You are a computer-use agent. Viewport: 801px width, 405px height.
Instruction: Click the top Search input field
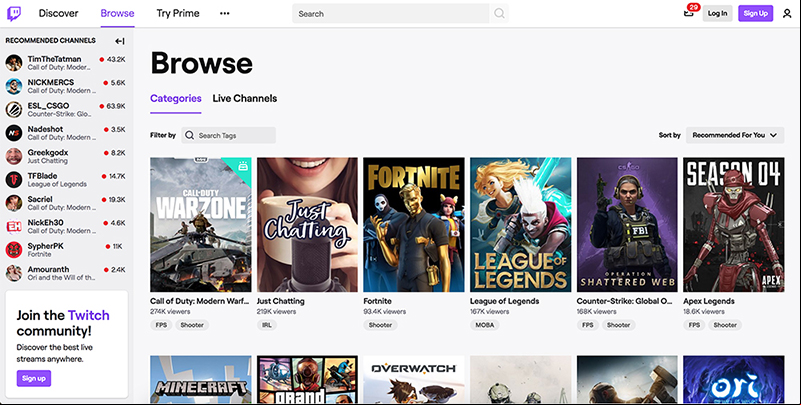pos(391,14)
